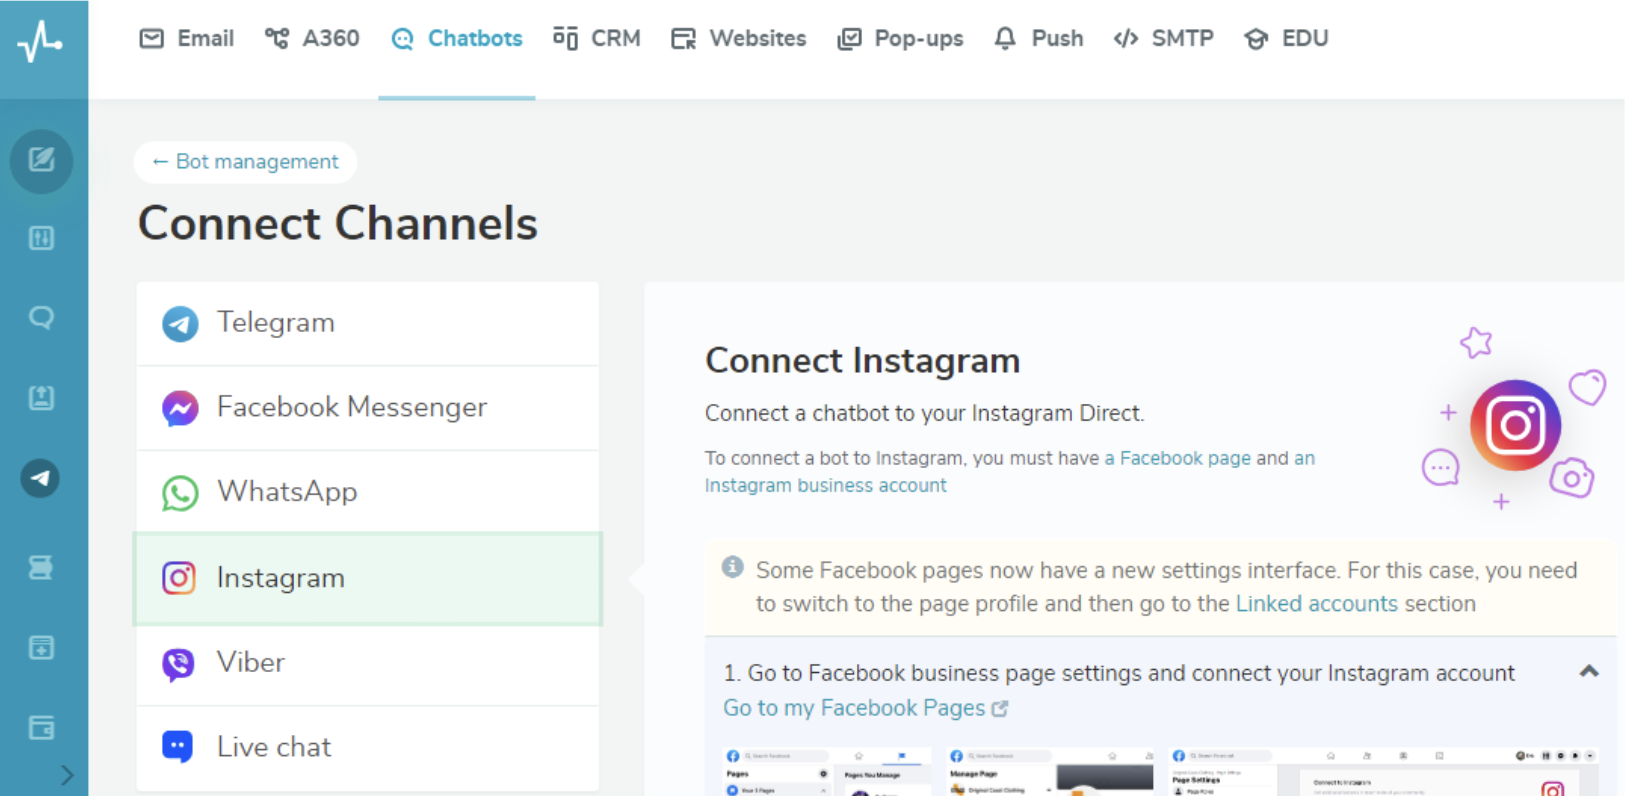Click the Telegram paper plane sidebar icon
This screenshot has width=1626, height=796.
41,478
